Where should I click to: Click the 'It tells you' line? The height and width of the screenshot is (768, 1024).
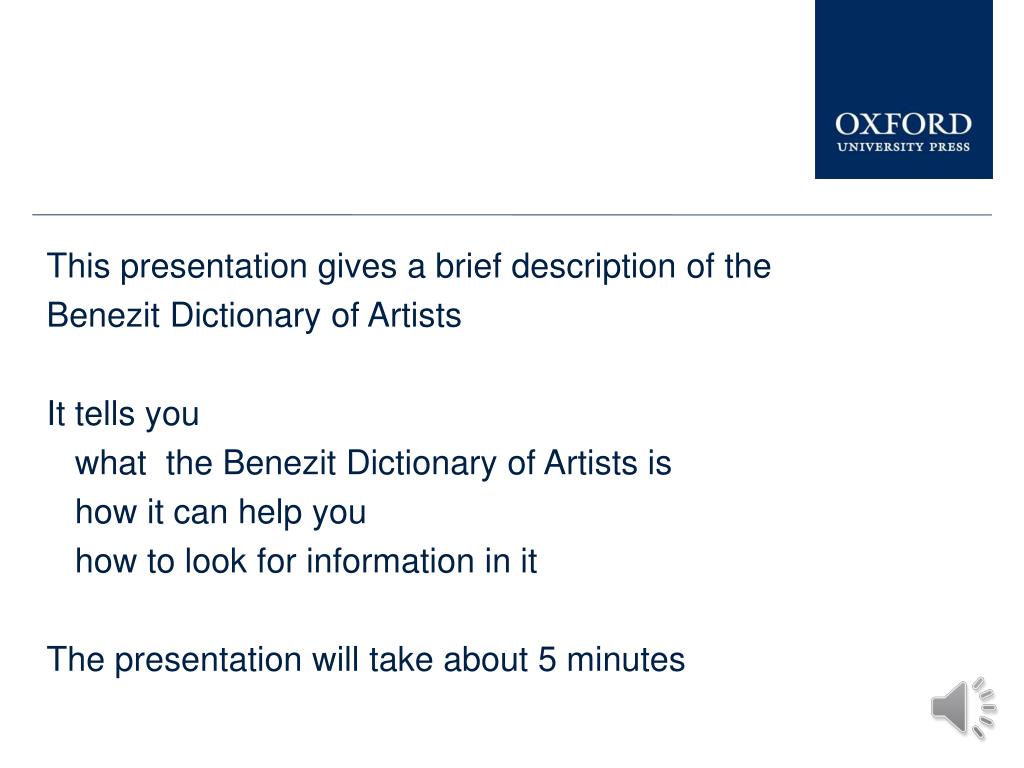click(x=123, y=414)
